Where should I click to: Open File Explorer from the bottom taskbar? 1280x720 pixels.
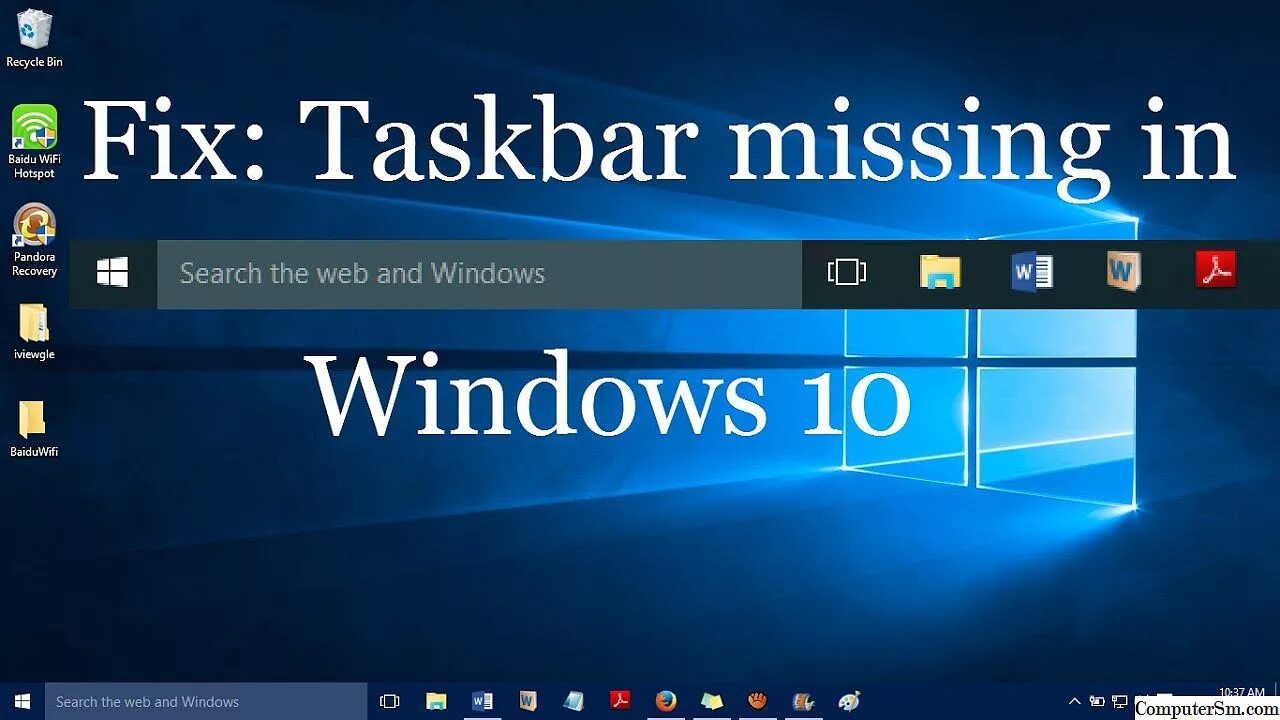click(436, 702)
